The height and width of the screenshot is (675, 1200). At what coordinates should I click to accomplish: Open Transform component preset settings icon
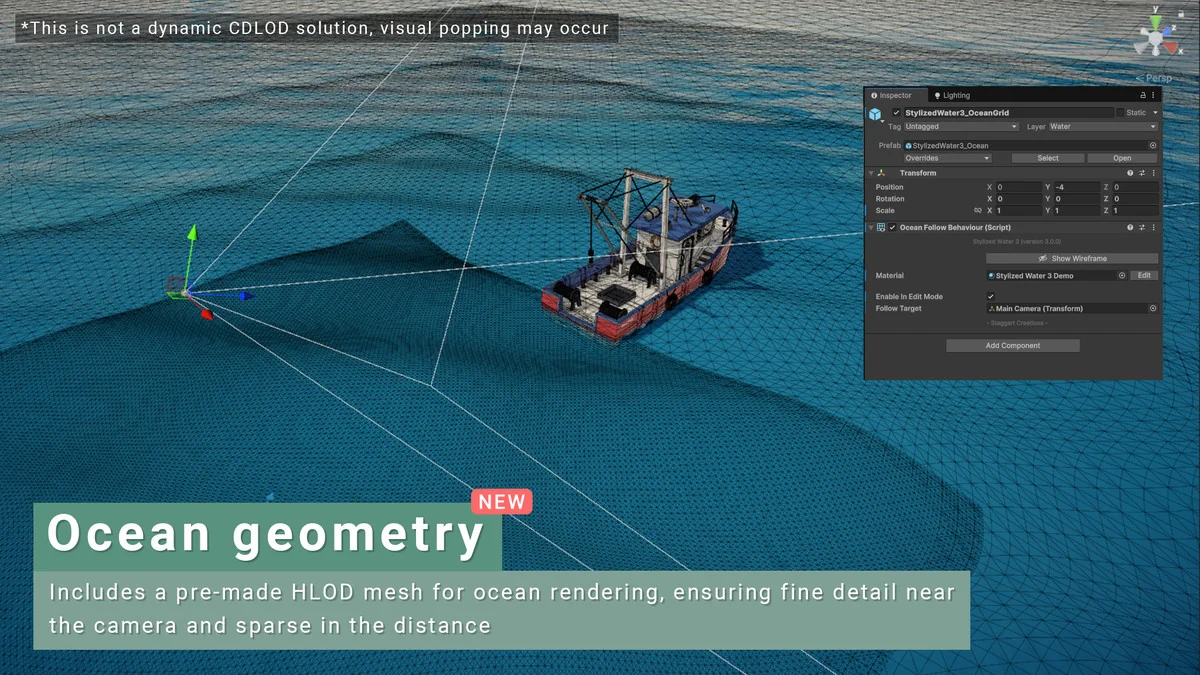pos(1141,173)
